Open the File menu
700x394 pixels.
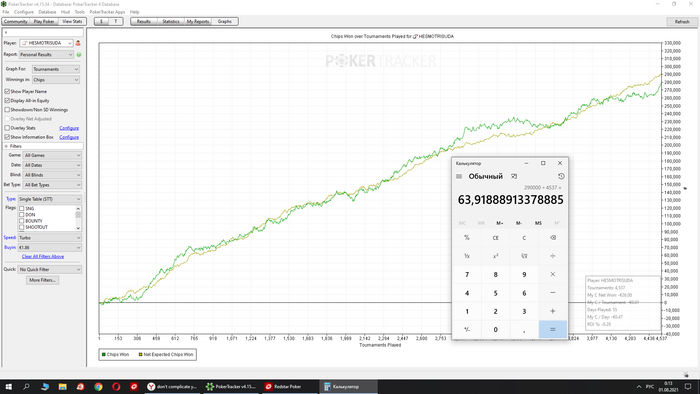tap(6, 12)
